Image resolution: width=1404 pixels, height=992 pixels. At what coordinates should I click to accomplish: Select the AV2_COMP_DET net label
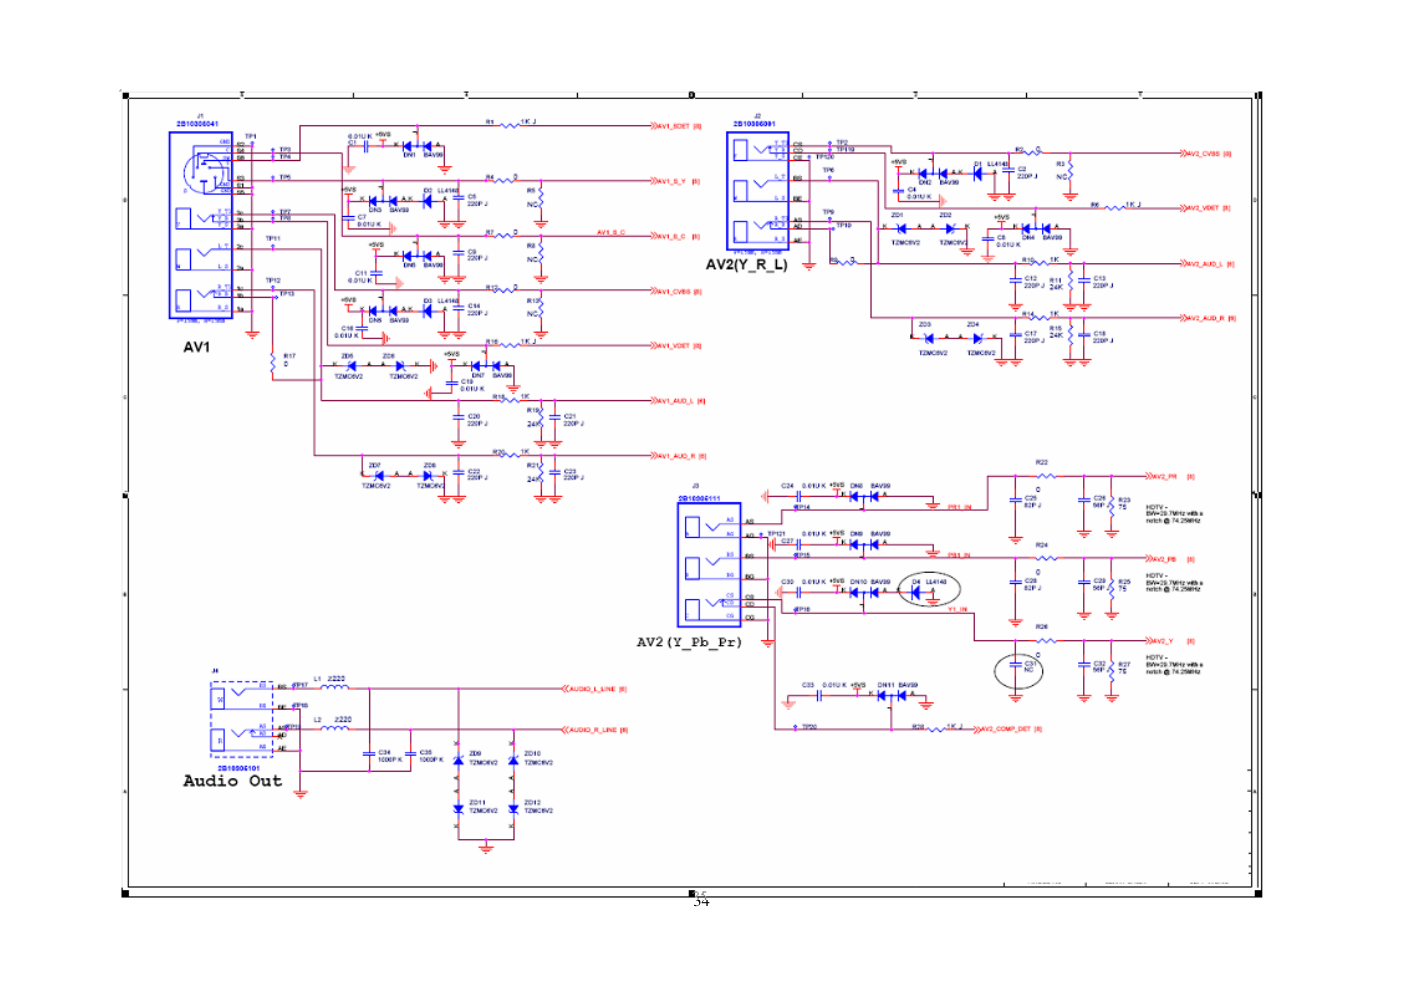pos(1005,729)
